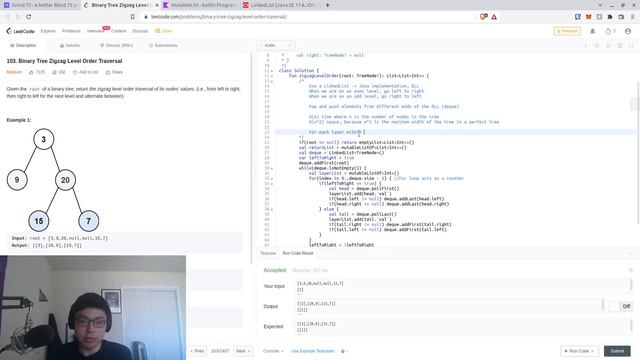
Task: Click the browser wallet icon
Action: [x=621, y=17]
